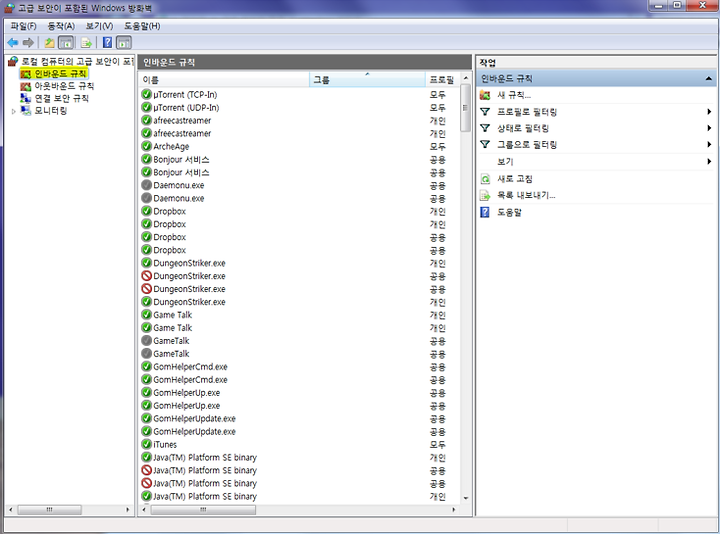Sort by the 프로필 column header
Viewport: 720px width, 534px height.
pos(442,80)
